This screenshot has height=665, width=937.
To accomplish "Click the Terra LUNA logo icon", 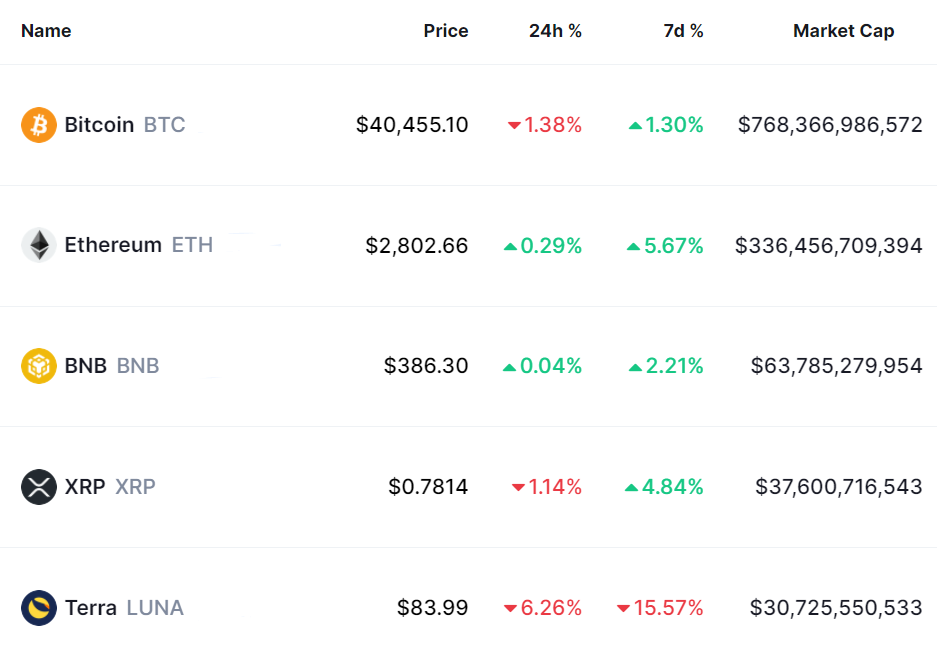I will (x=39, y=608).
